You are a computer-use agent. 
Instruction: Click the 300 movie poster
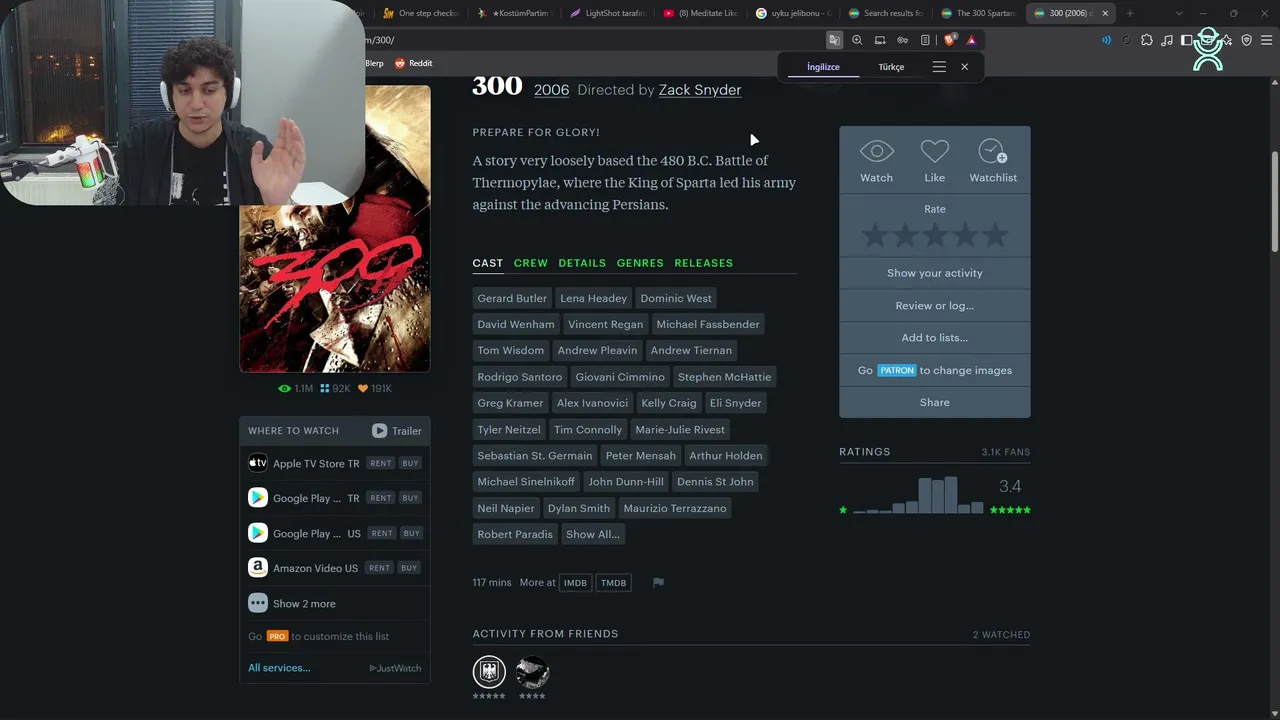pyautogui.click(x=335, y=229)
